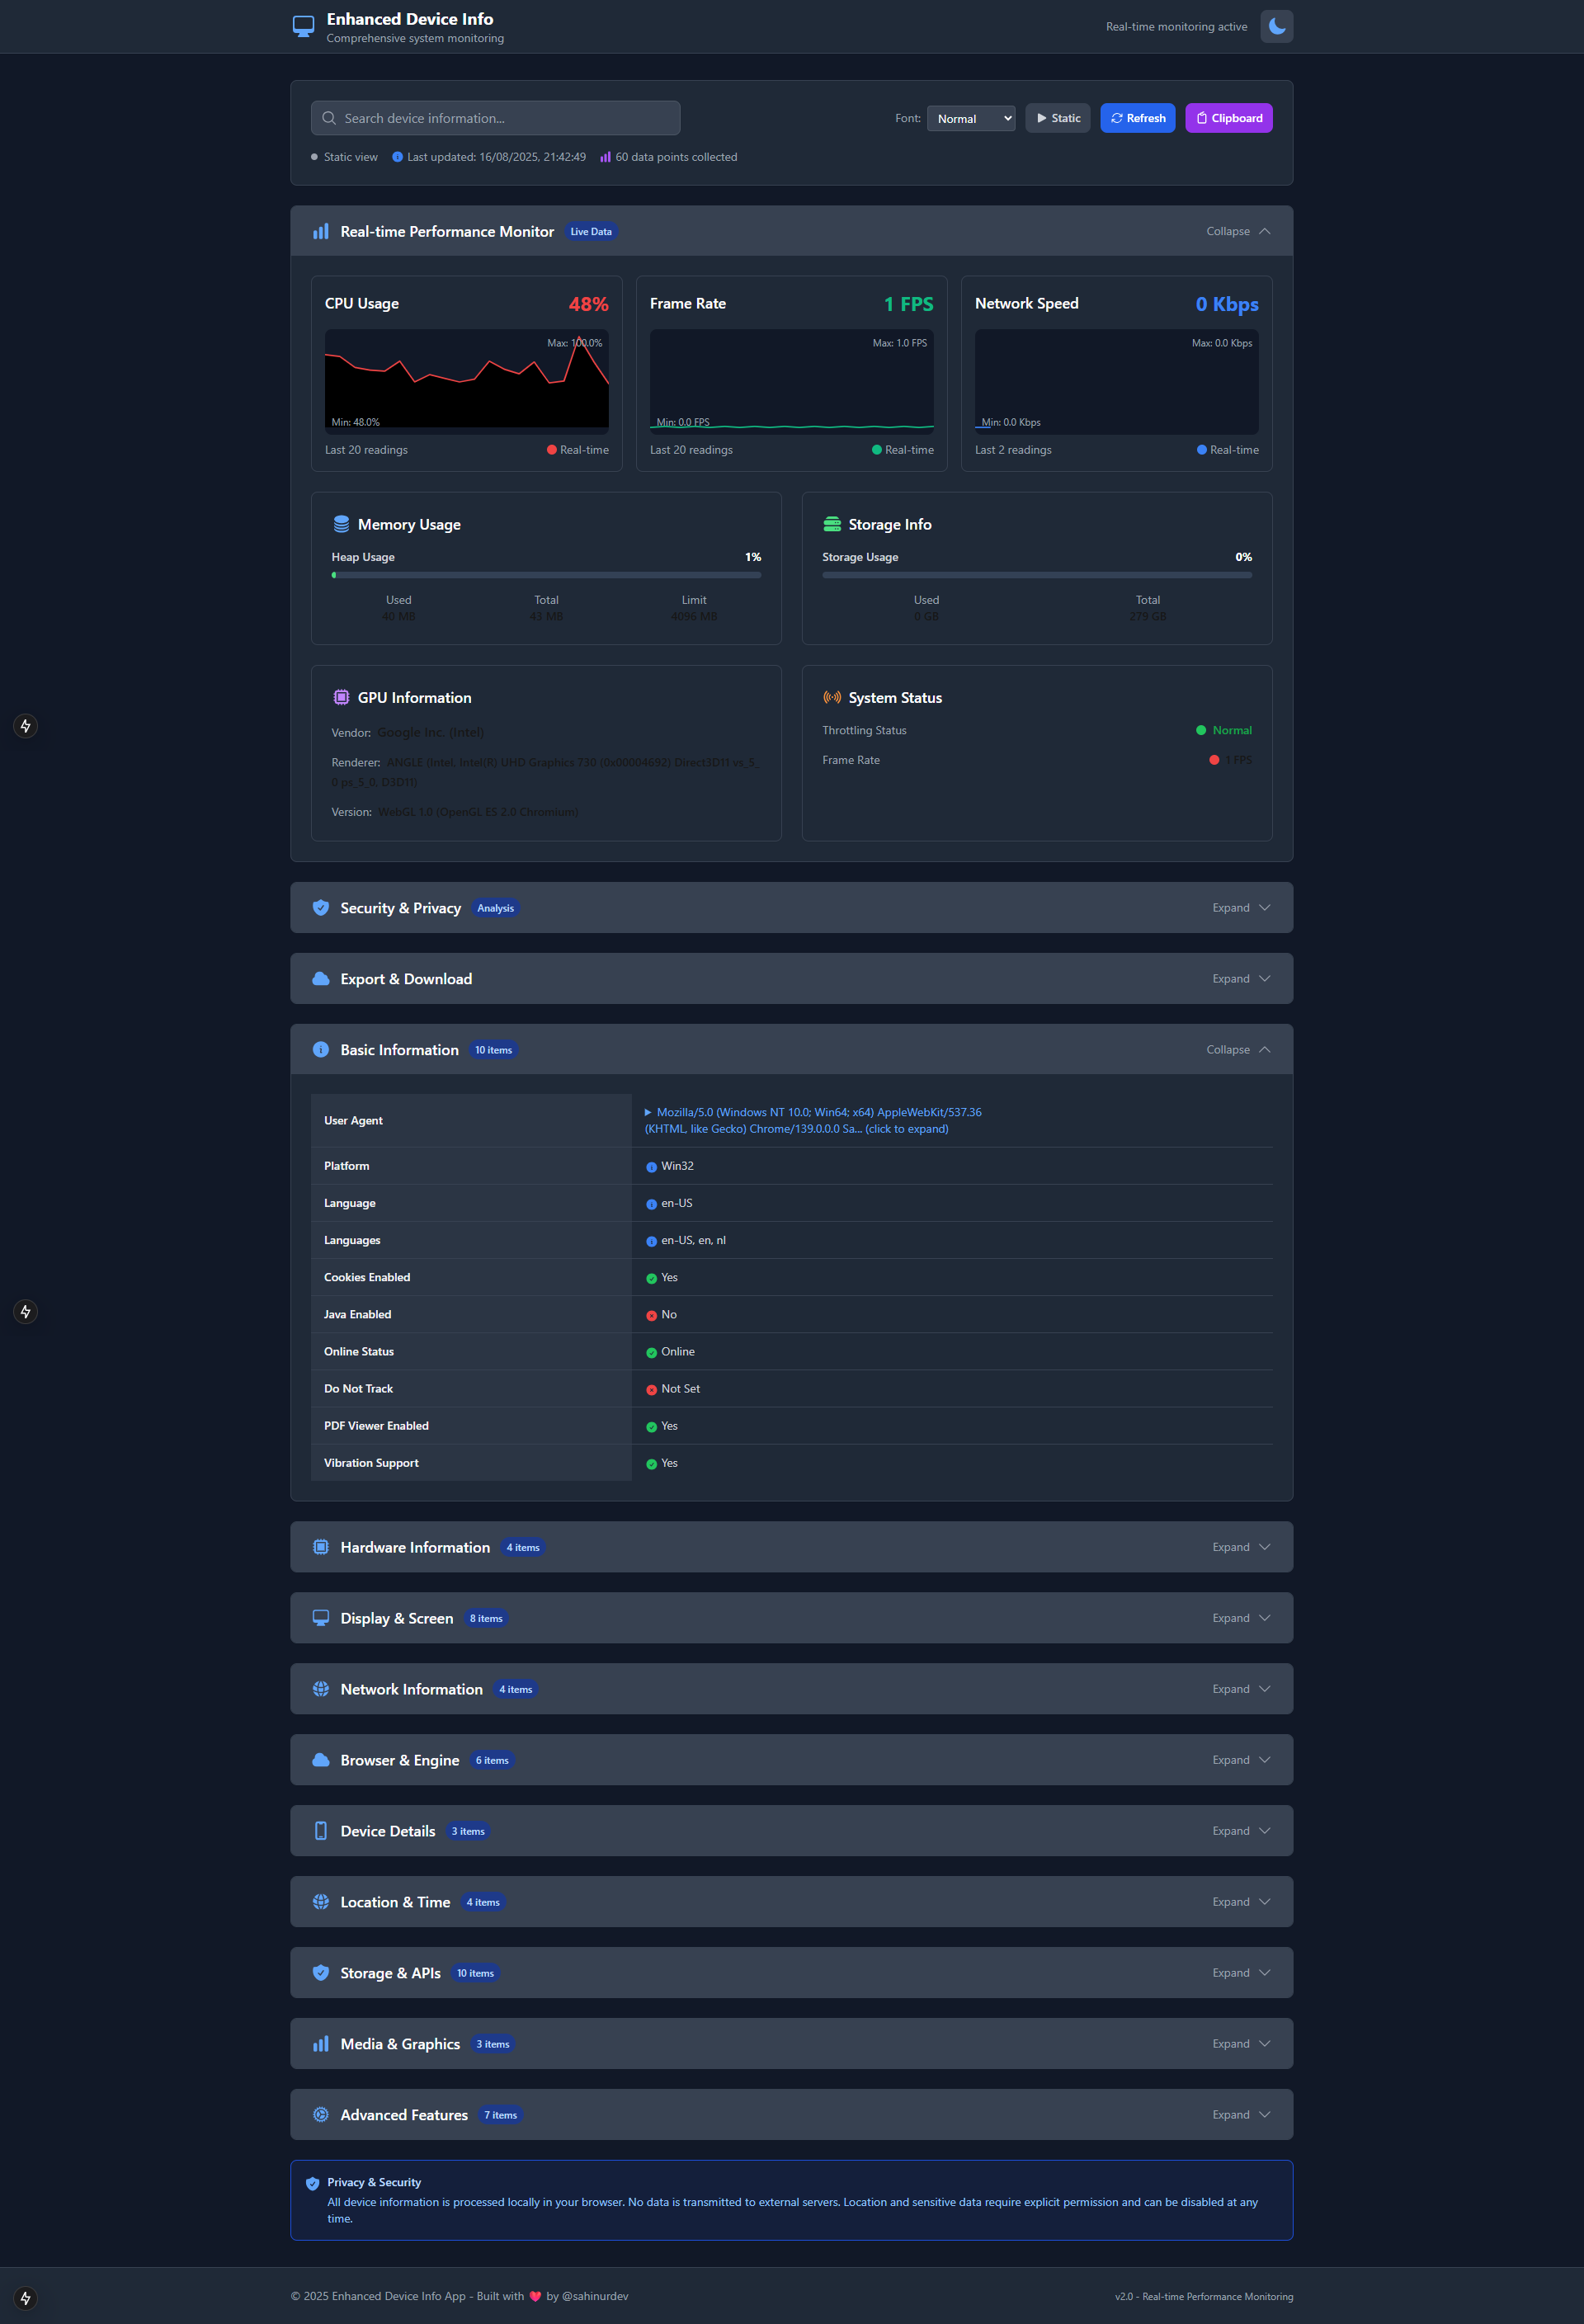Click the GPU Information chip icon
The height and width of the screenshot is (2324, 1584).
341,698
